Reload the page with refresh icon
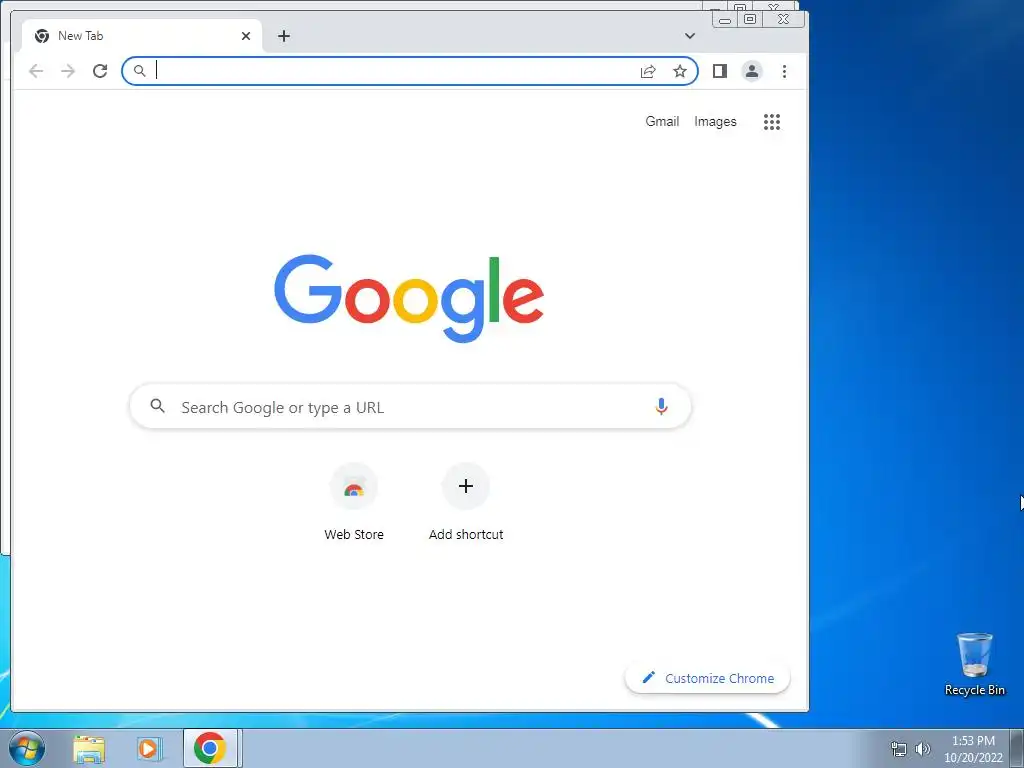The height and width of the screenshot is (768, 1024). coord(100,71)
